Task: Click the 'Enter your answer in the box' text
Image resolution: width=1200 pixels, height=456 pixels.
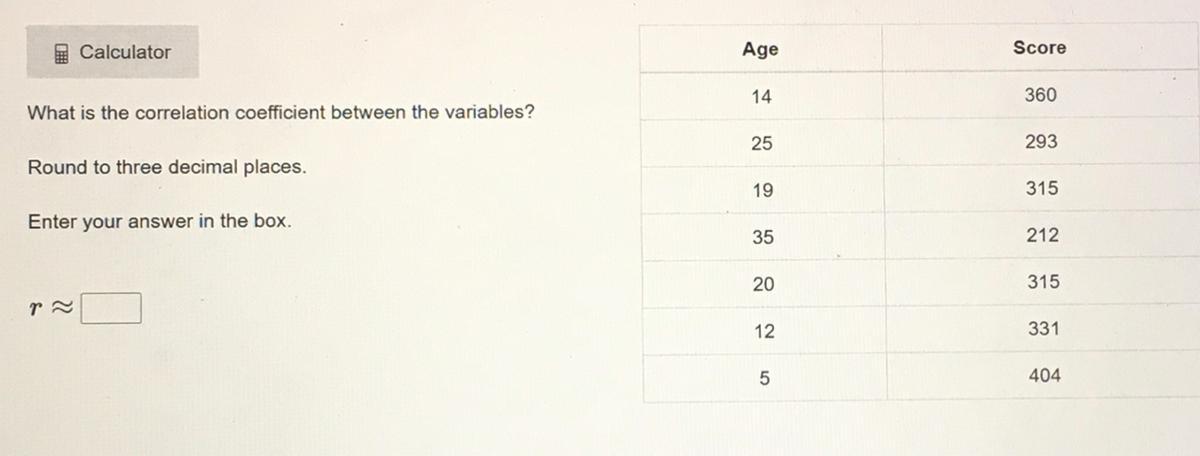Action: click(160, 221)
